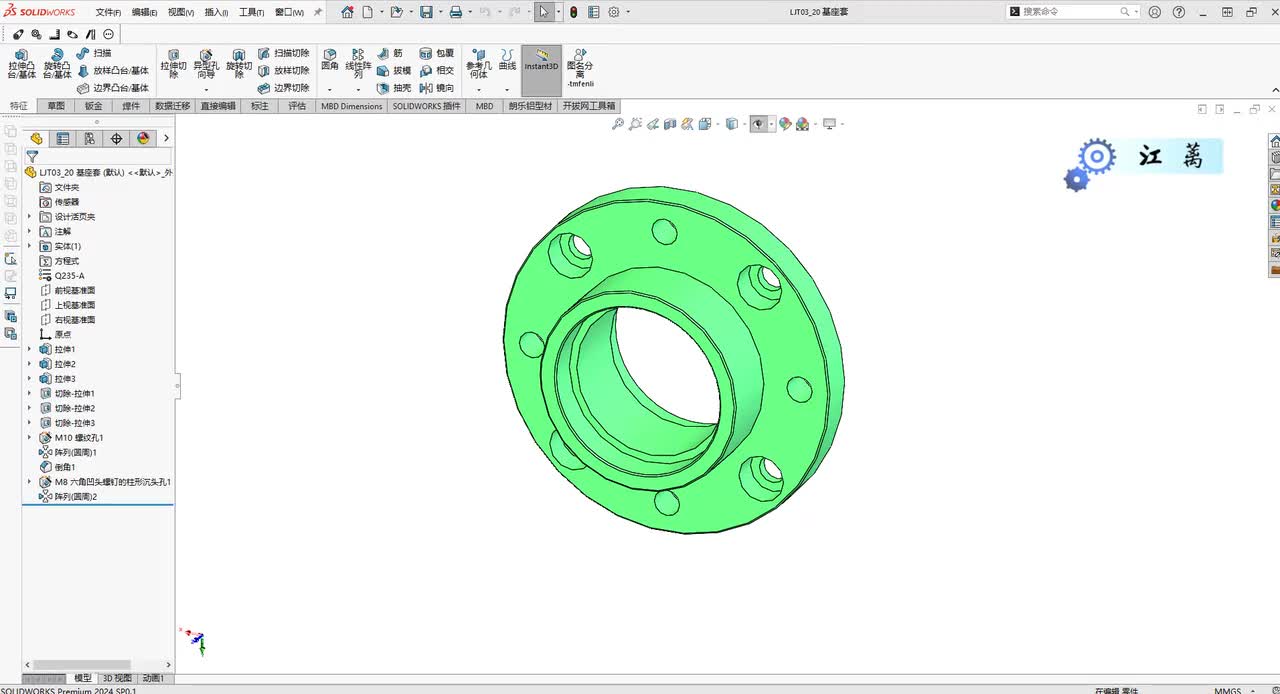1280x694 pixels.
Task: Open the options gear icon in the toolbar
Action: tap(614, 12)
